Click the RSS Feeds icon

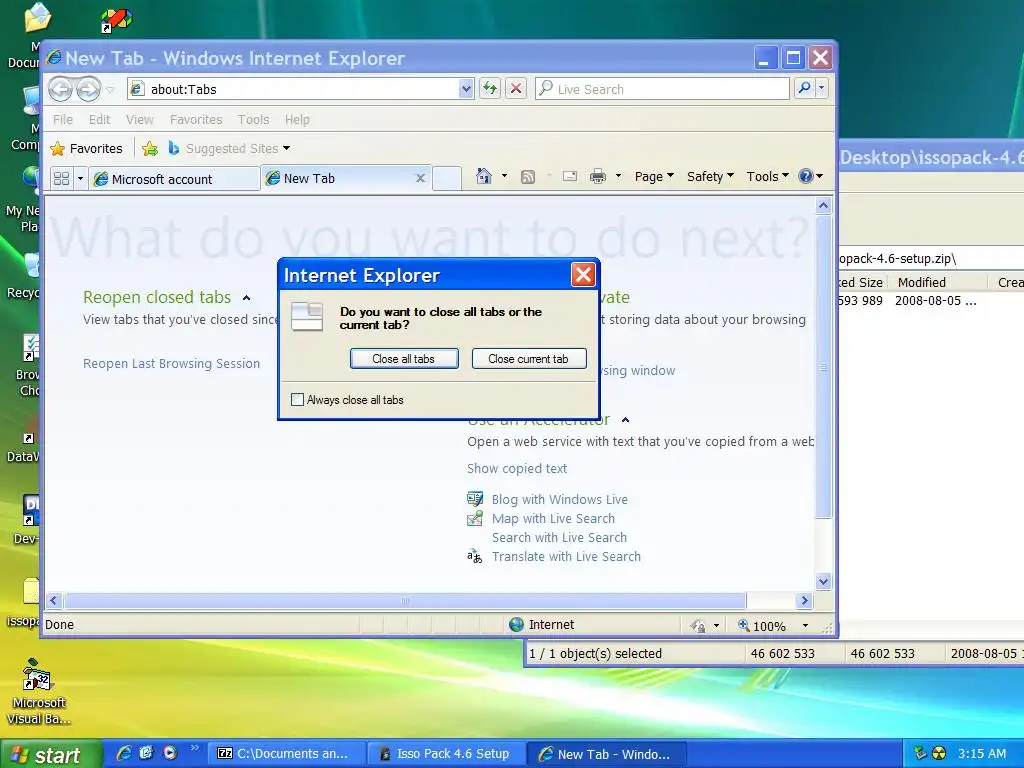click(x=528, y=176)
